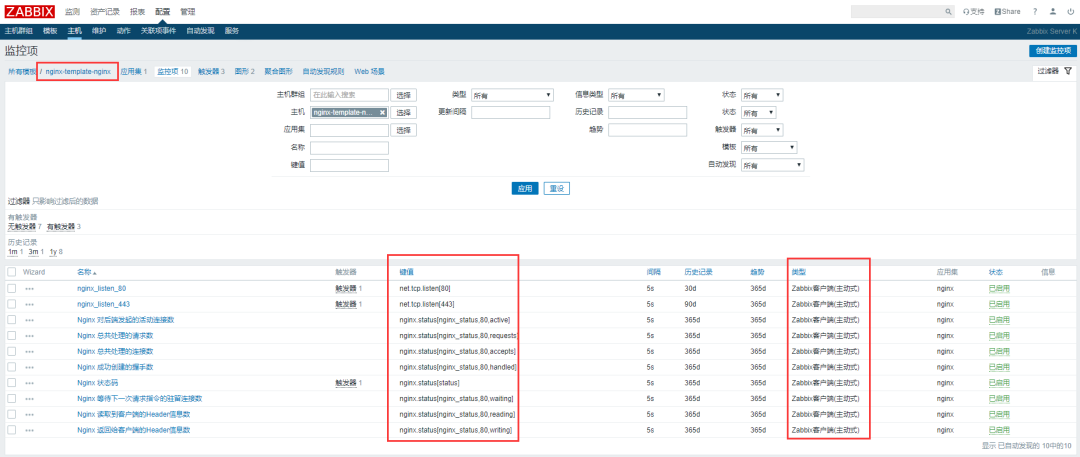The height and width of the screenshot is (457, 1080).
Task: Open the user profile icon
Action: point(1052,12)
